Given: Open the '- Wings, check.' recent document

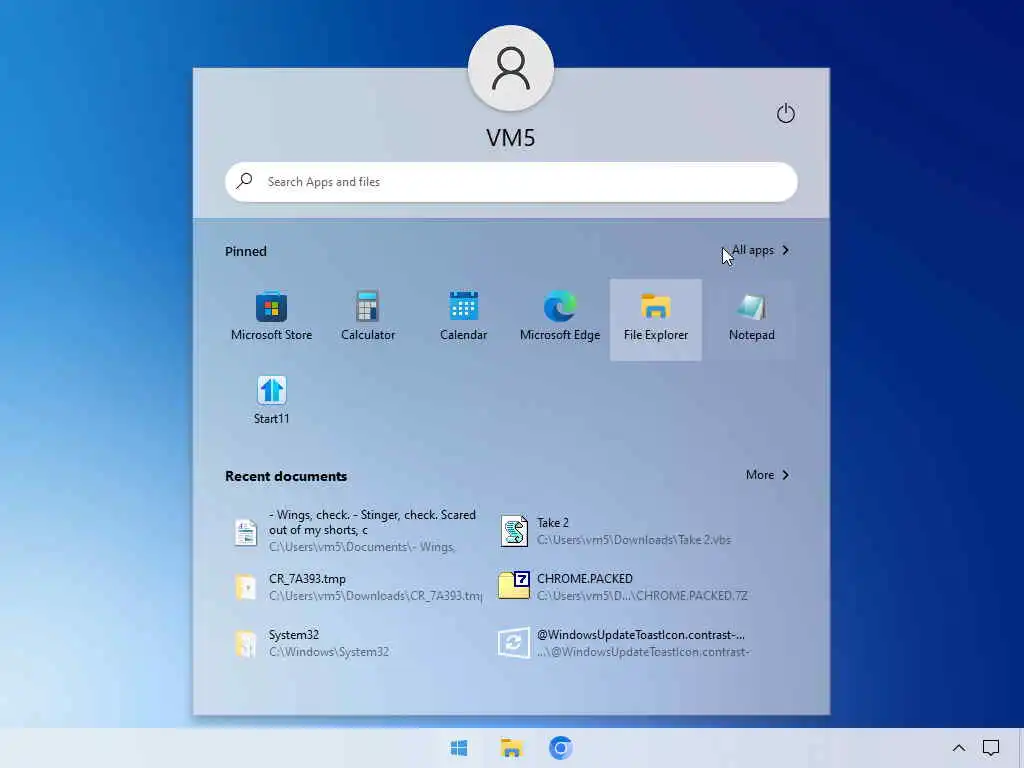Looking at the screenshot, I should tap(357, 530).
